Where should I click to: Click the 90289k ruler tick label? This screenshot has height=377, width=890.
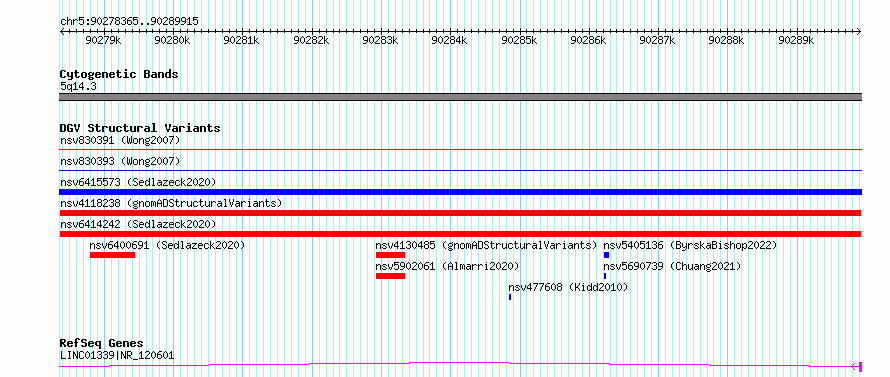[x=796, y=40]
